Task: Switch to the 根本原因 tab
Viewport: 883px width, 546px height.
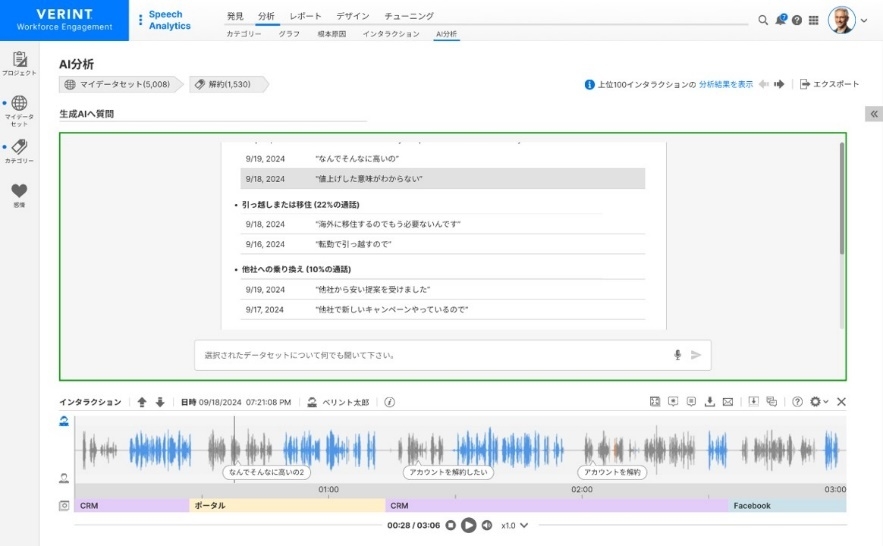Action: pos(331,34)
